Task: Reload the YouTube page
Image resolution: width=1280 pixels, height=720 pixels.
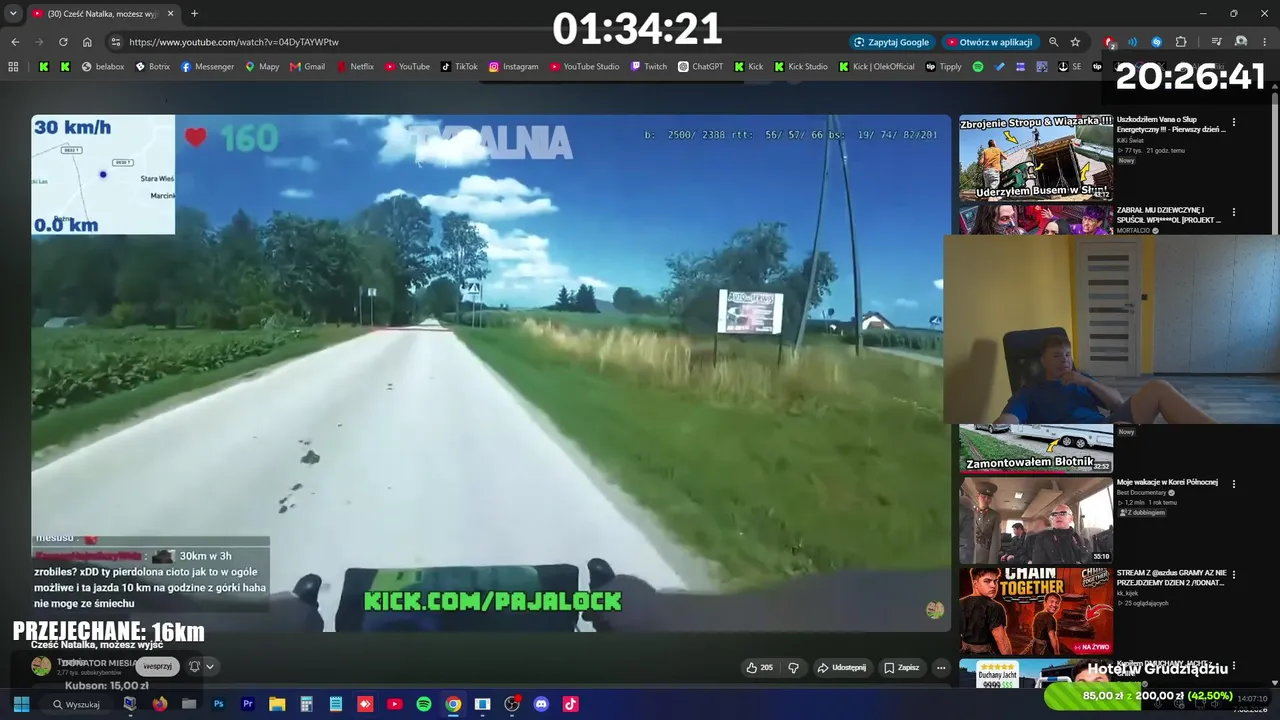Action: point(63,42)
